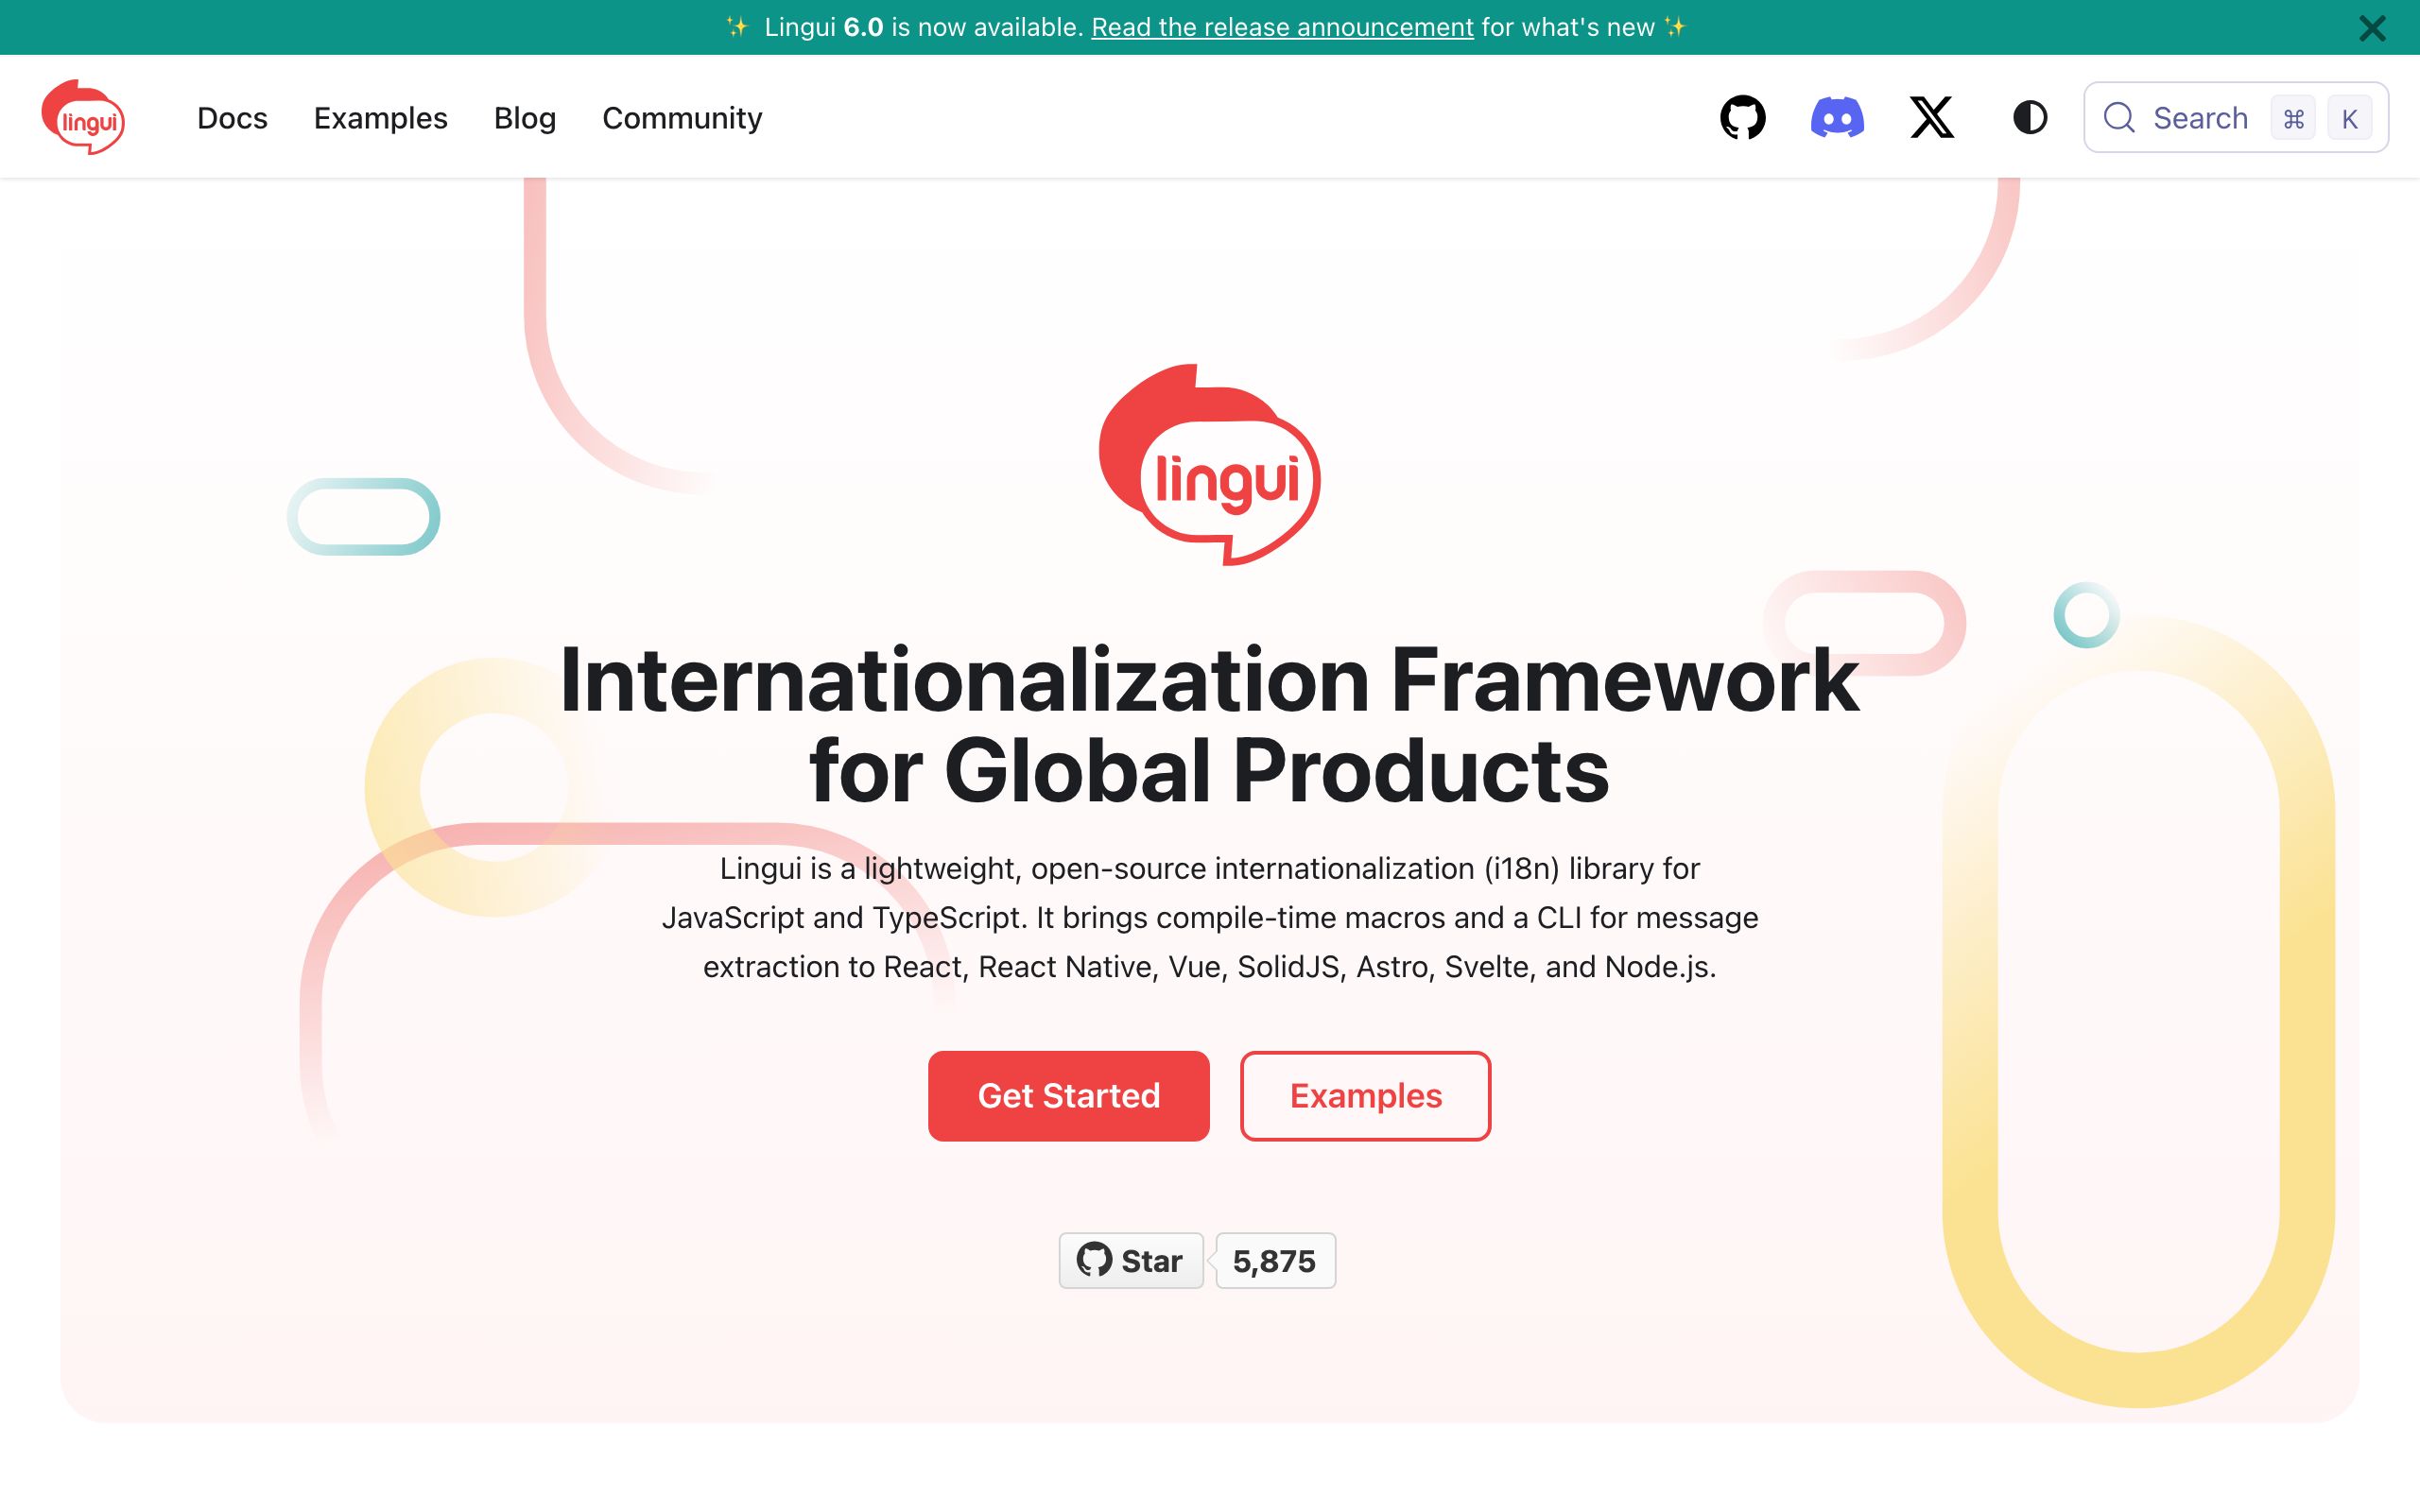
Task: Open the Examples nav item
Action: pyautogui.click(x=380, y=118)
